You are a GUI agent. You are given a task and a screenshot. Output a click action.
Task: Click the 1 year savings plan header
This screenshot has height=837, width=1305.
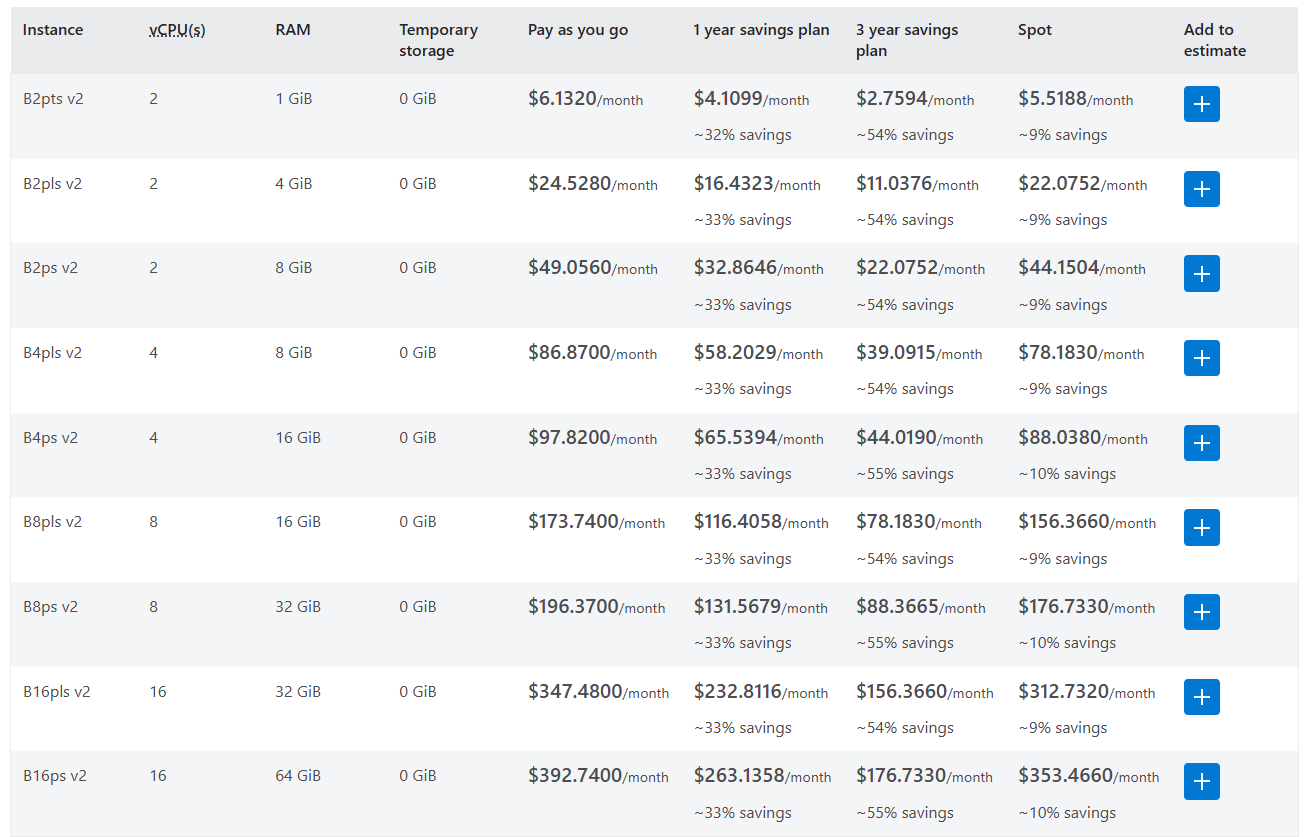[761, 30]
